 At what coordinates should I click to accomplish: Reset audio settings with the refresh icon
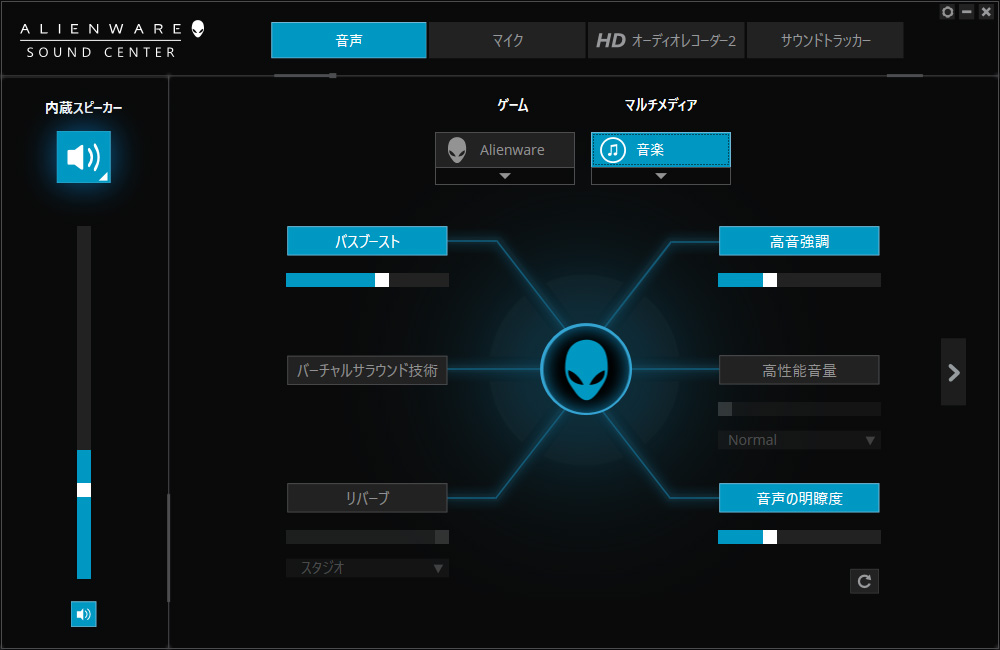click(x=864, y=581)
